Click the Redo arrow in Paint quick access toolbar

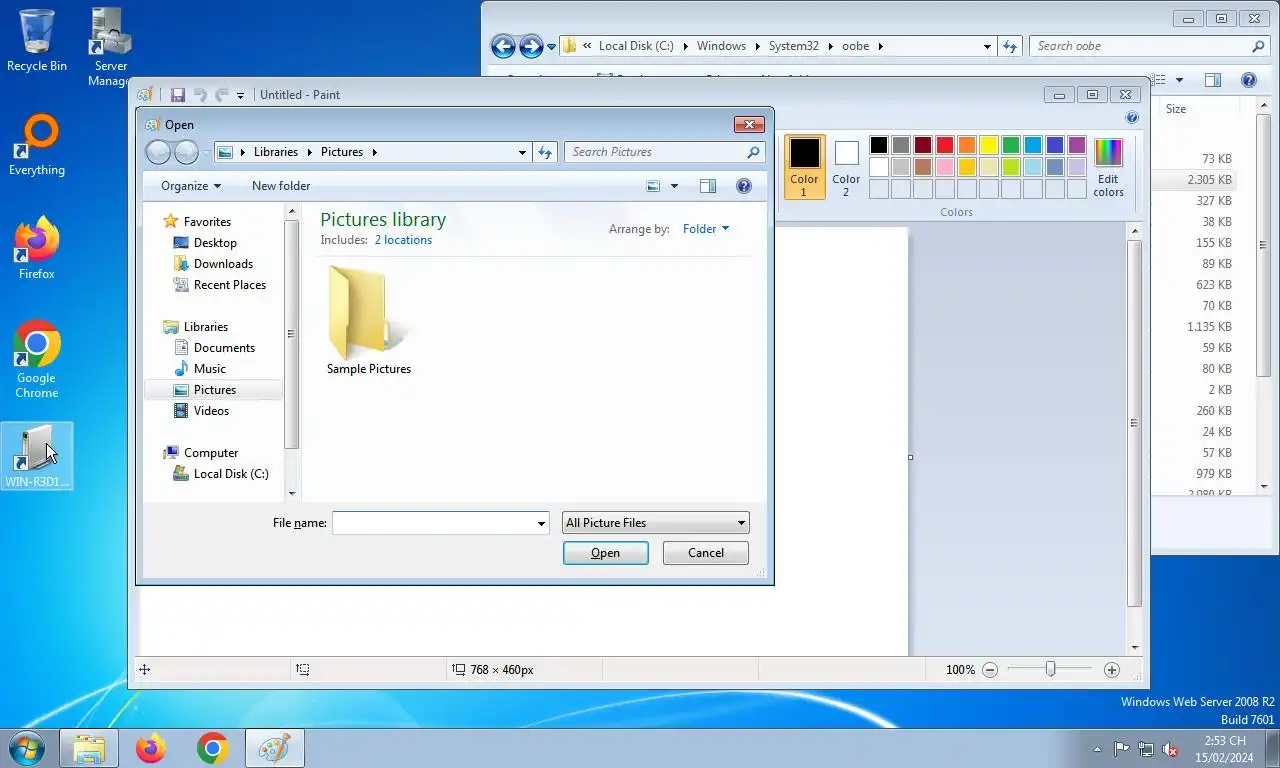click(221, 95)
